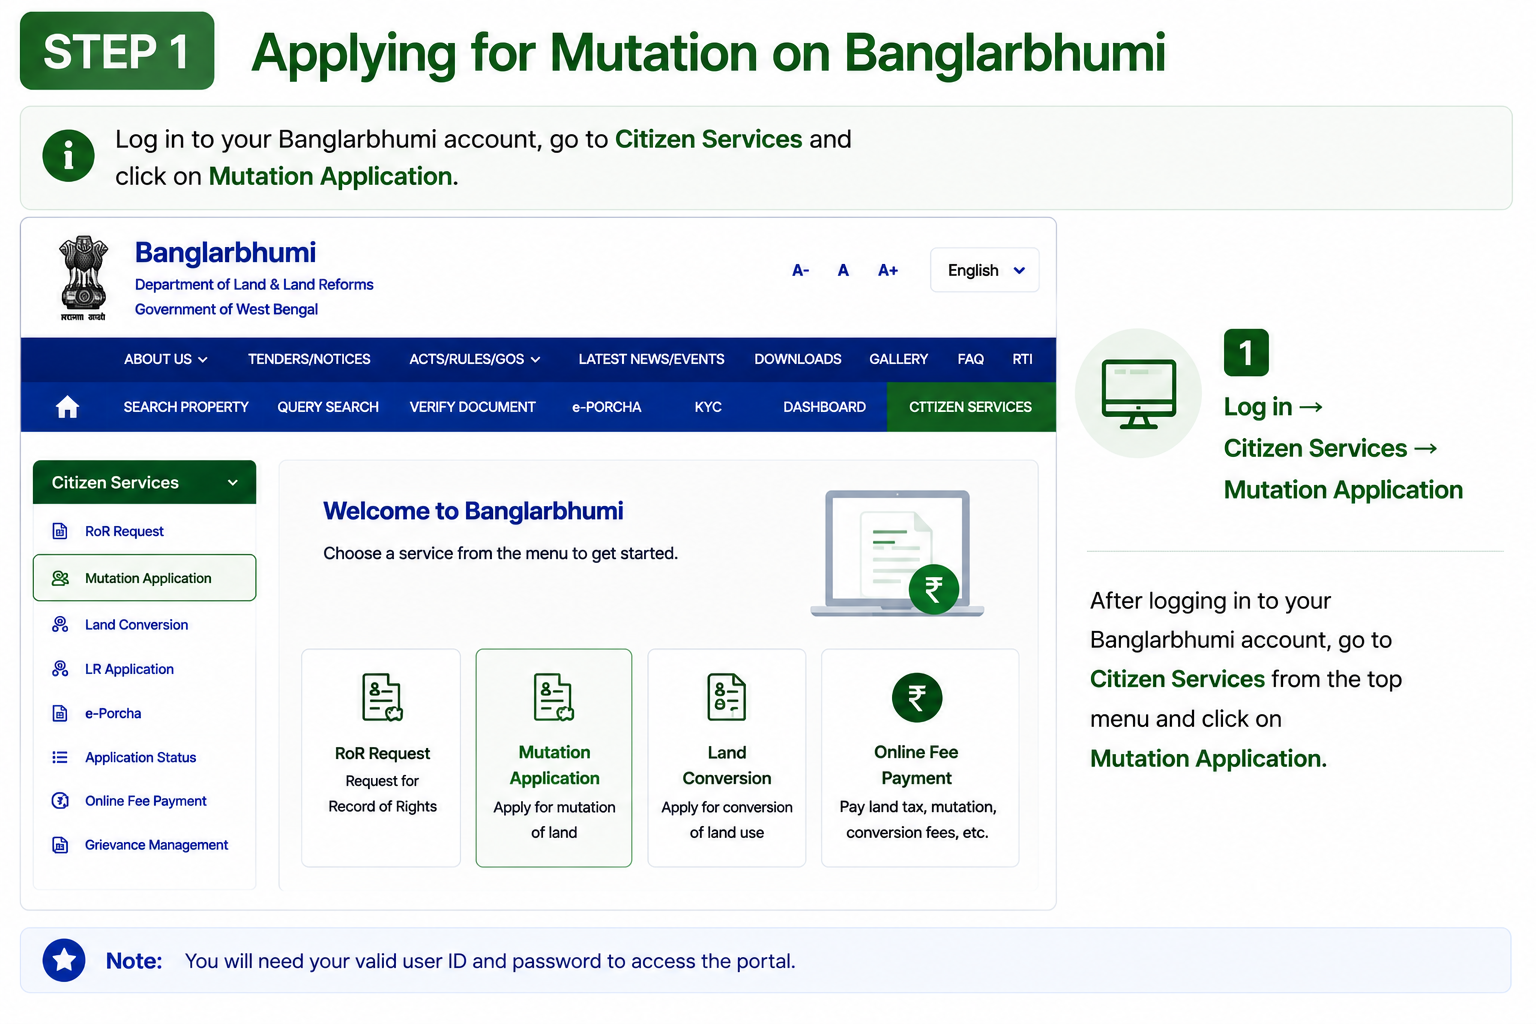
Task: Open the Mutation Application card title
Action: 554,765
